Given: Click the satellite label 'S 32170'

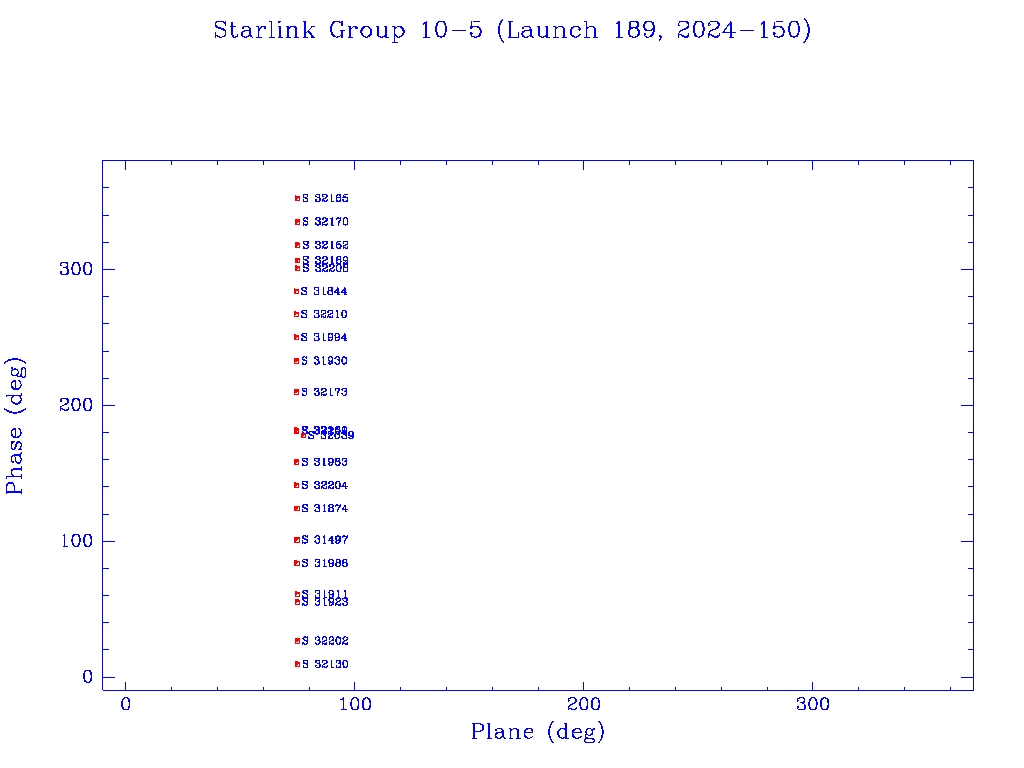Looking at the screenshot, I should (x=325, y=222).
